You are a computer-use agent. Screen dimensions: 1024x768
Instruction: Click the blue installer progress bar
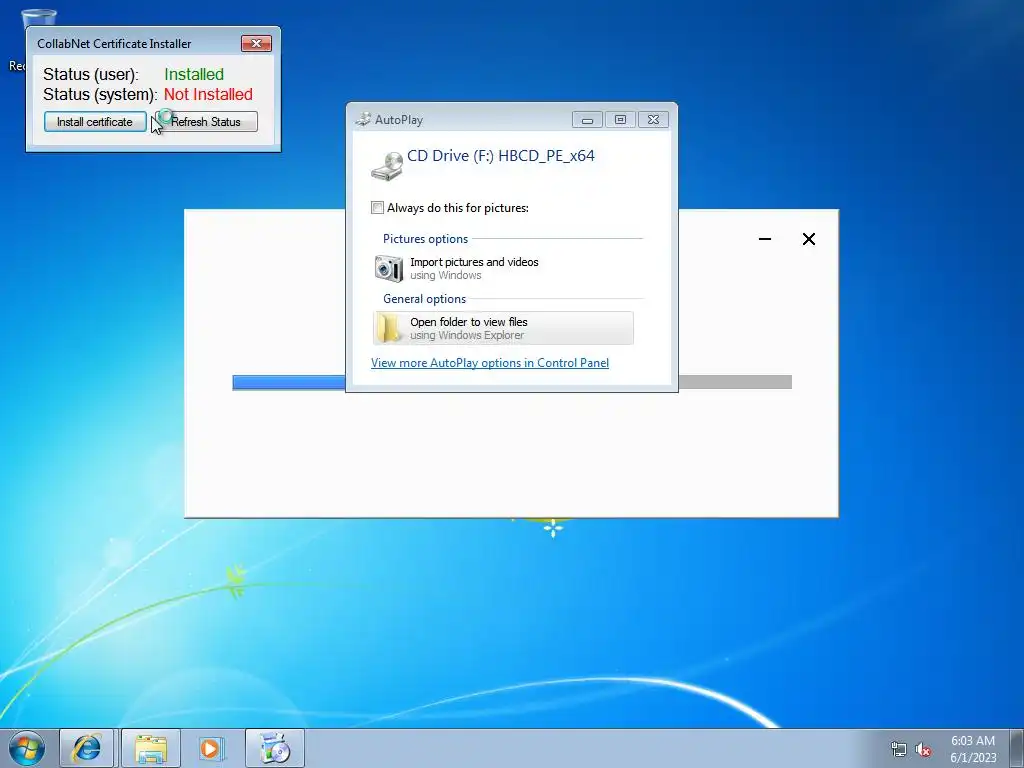coord(289,383)
